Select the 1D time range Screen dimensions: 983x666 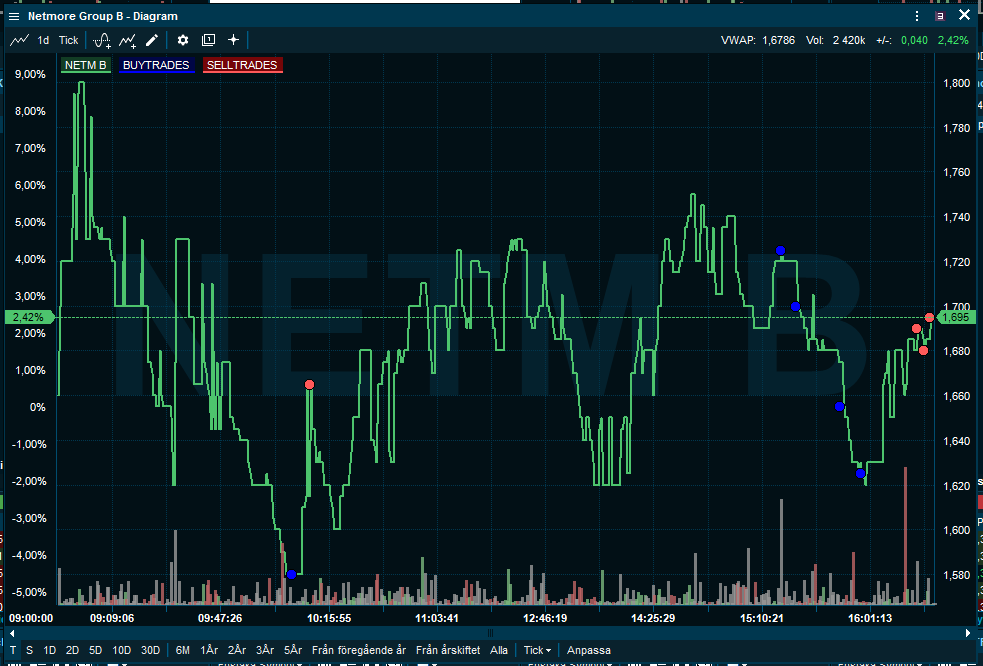(50, 650)
